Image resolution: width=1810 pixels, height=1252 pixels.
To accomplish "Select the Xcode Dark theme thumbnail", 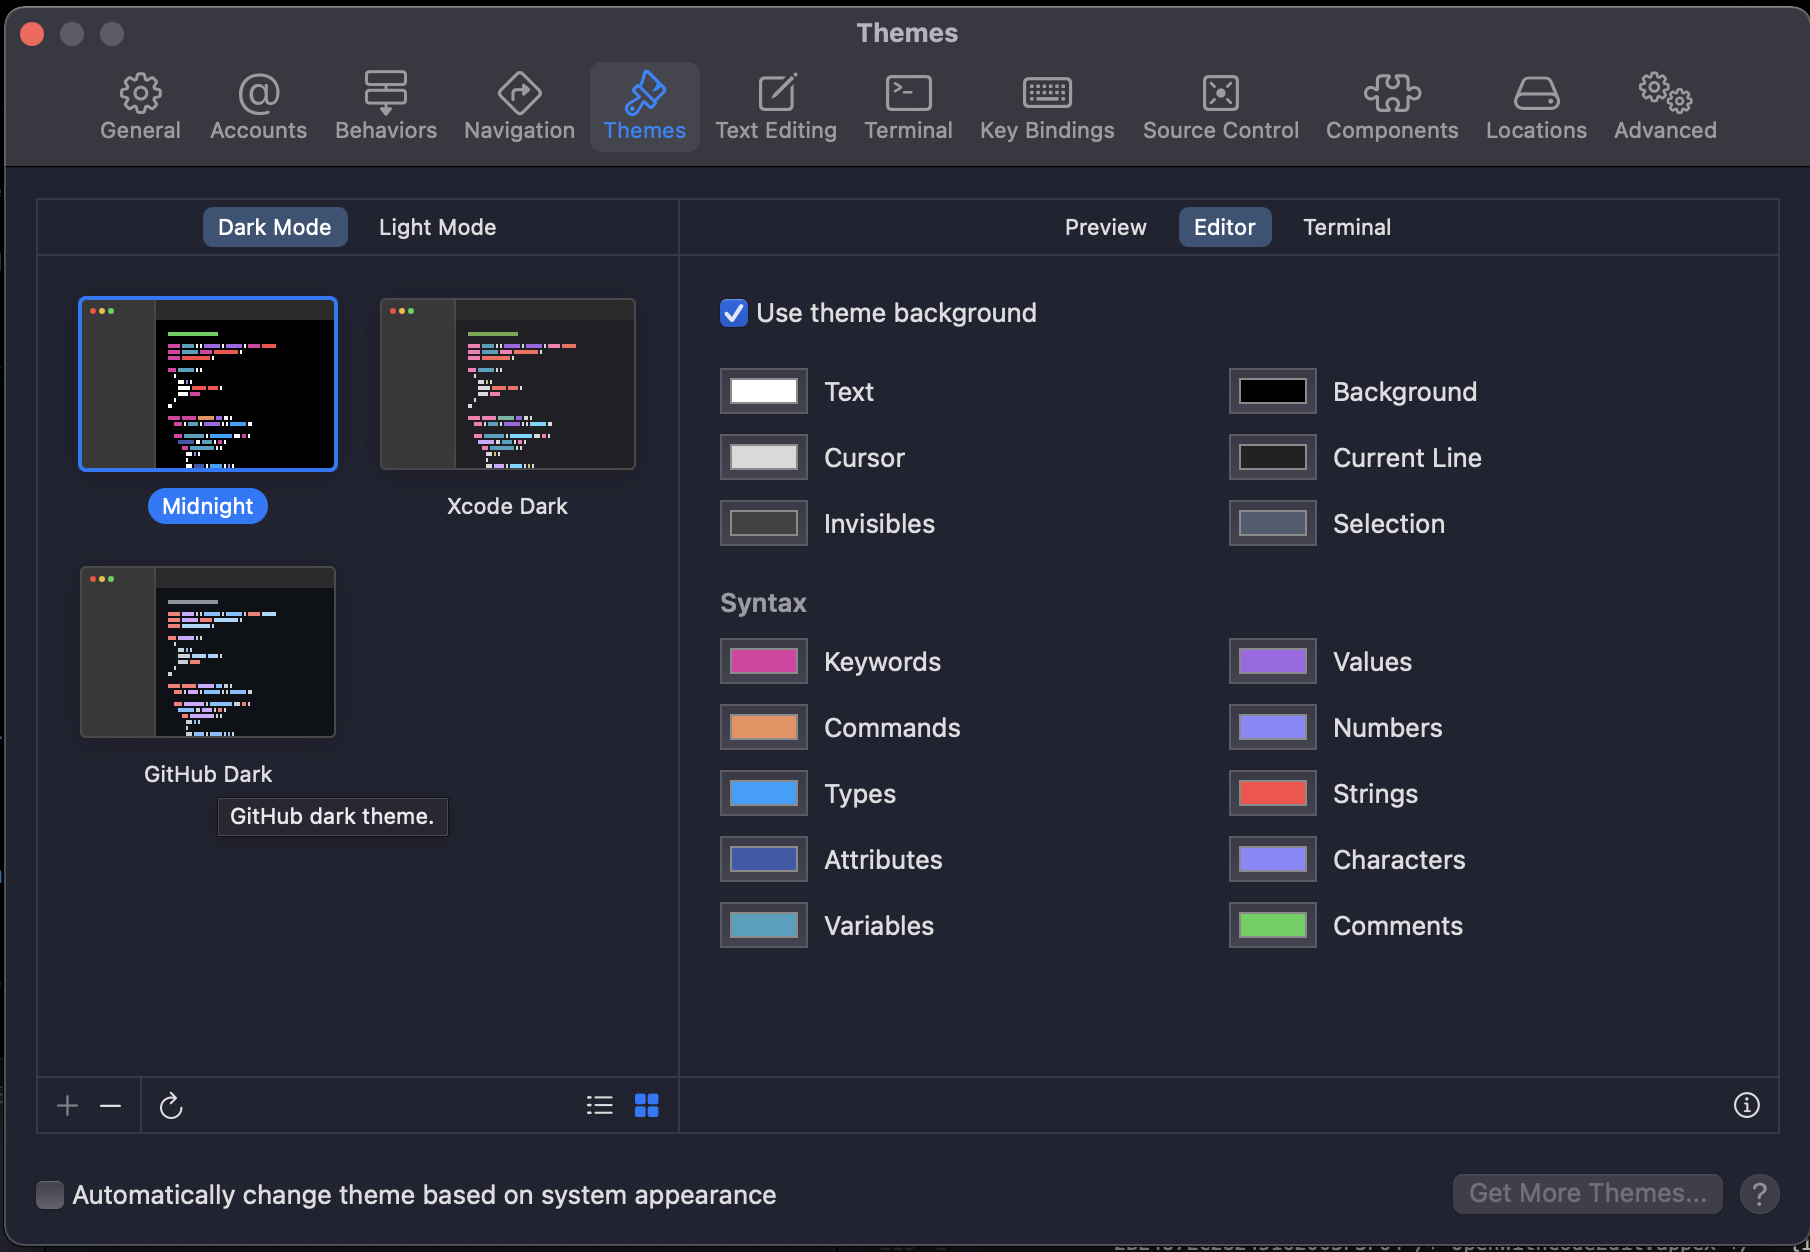I will click(507, 384).
